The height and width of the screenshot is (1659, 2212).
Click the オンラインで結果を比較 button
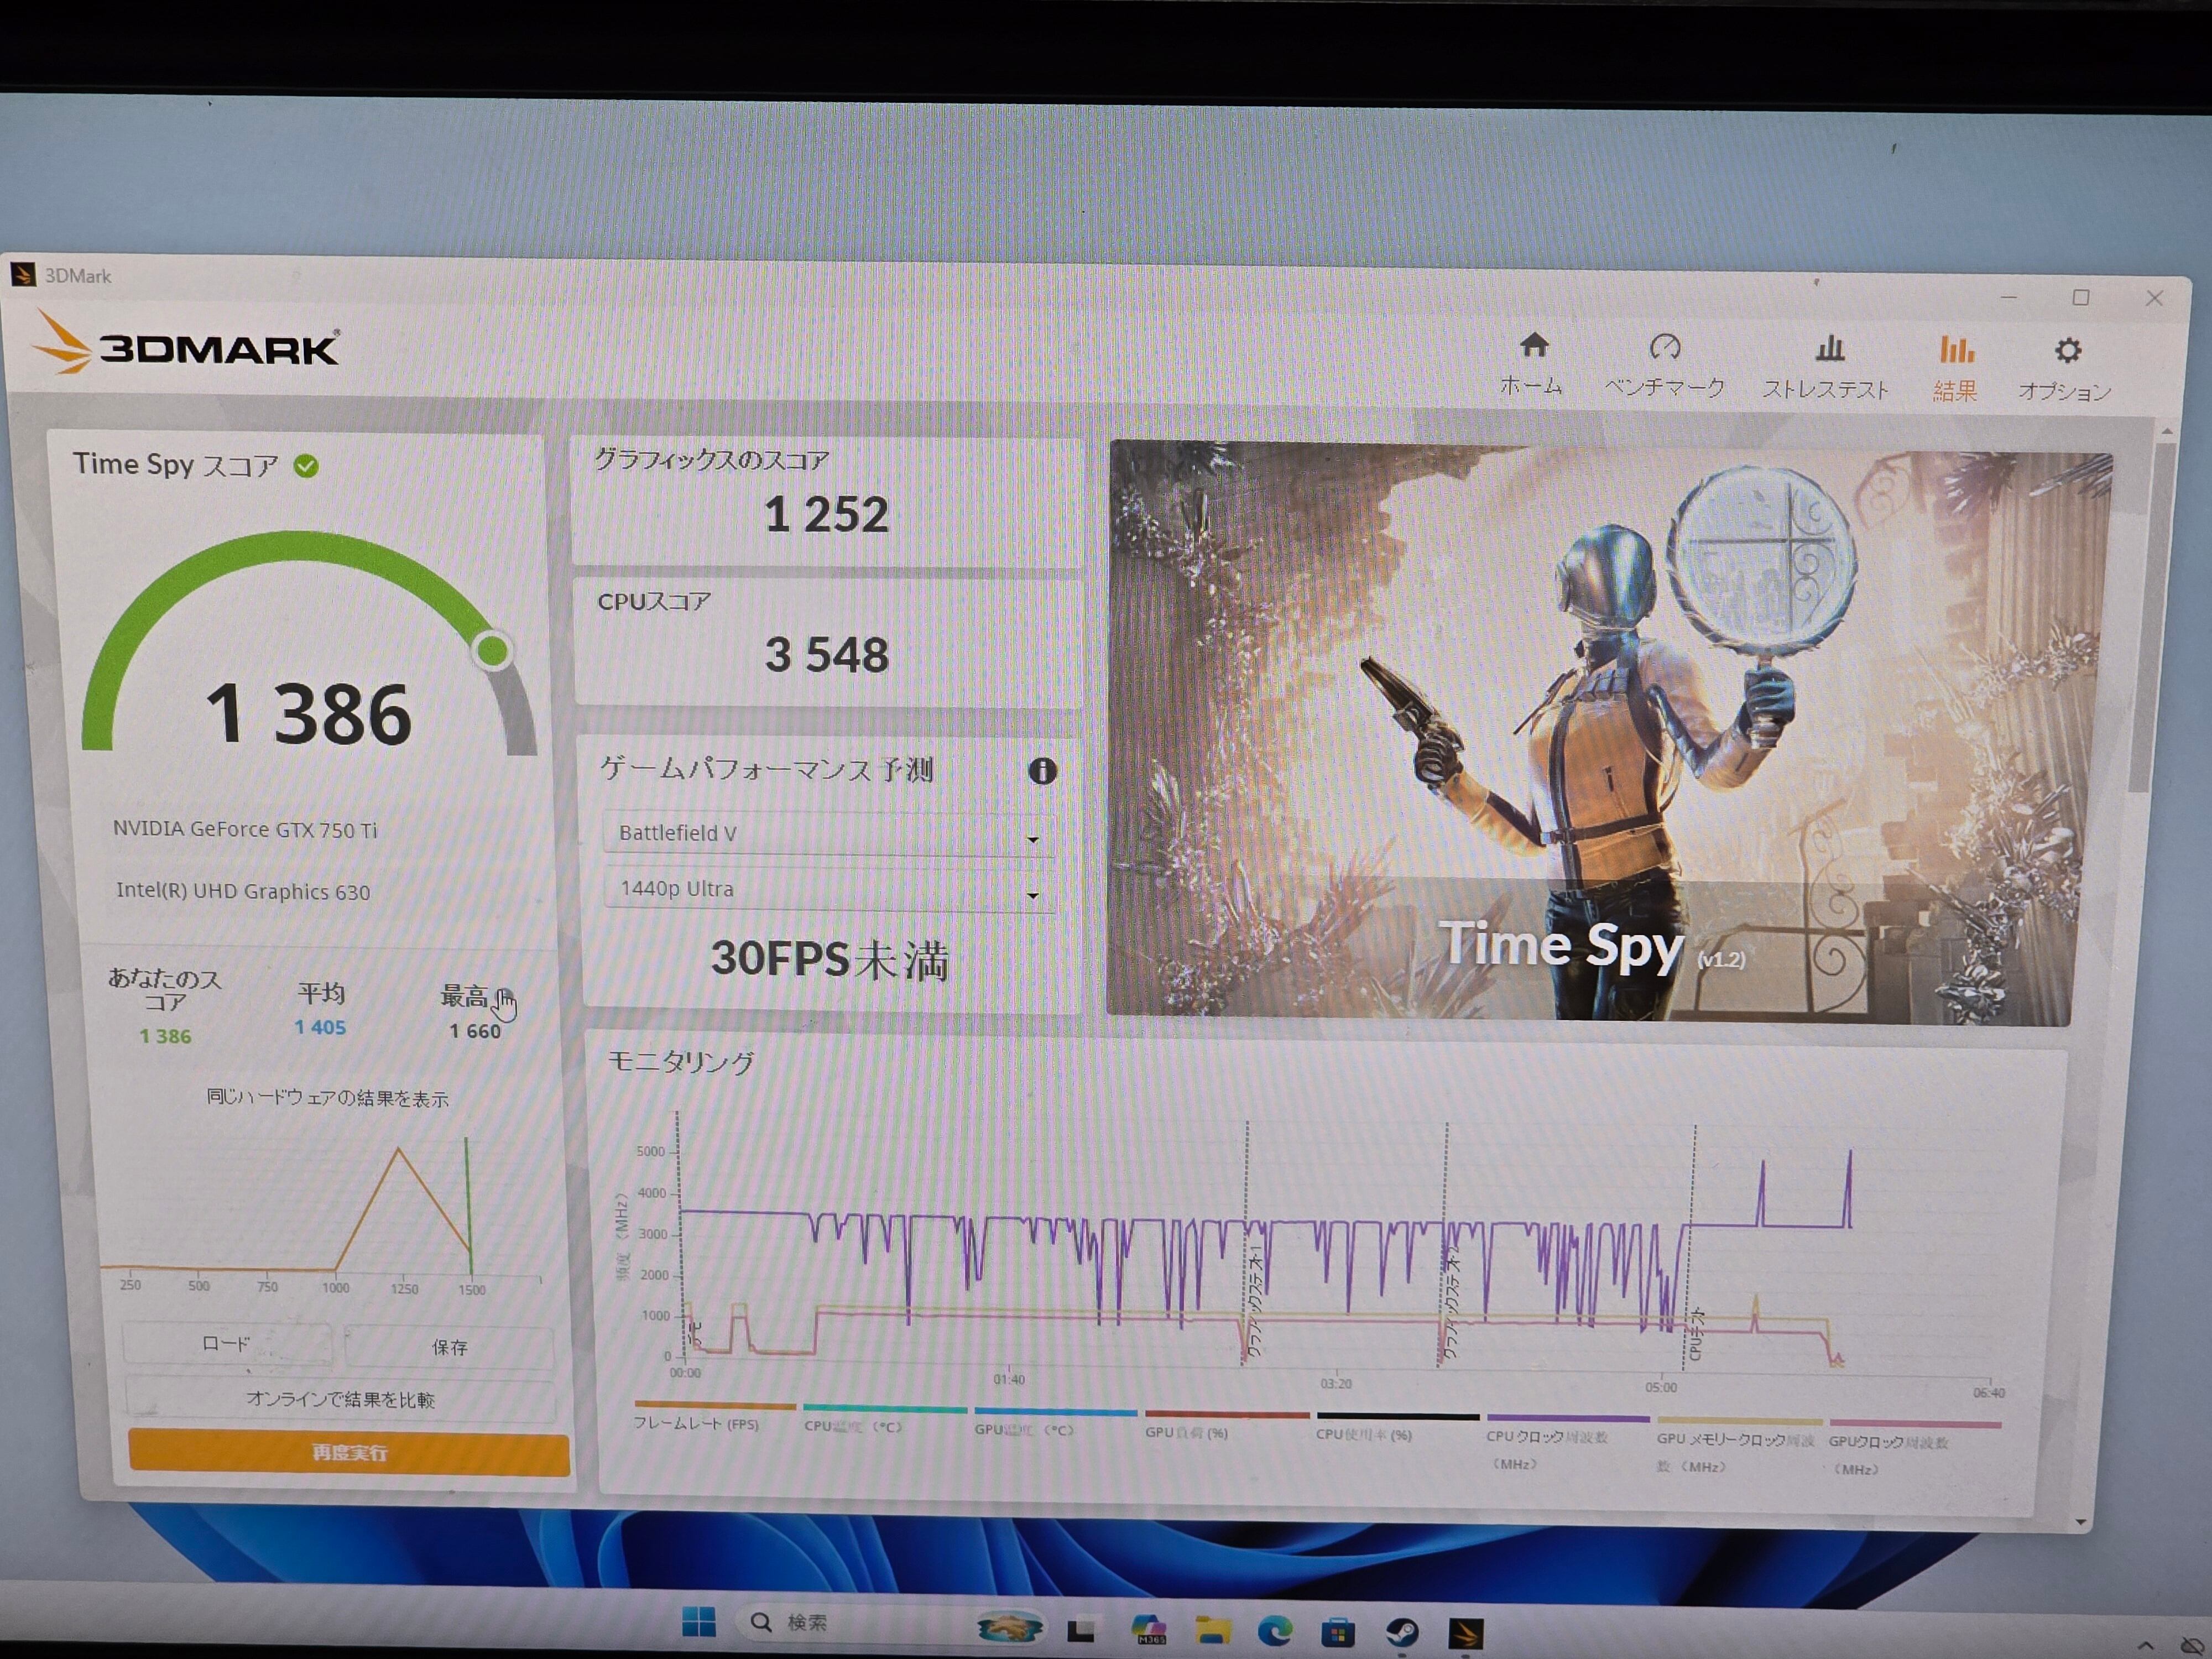340,1399
